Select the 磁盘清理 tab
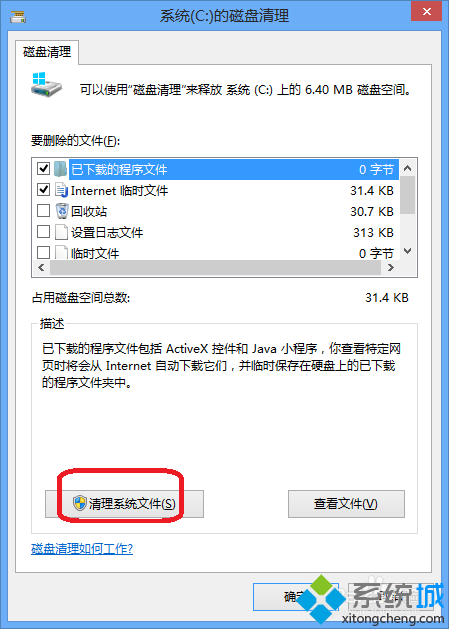 pos(47,52)
